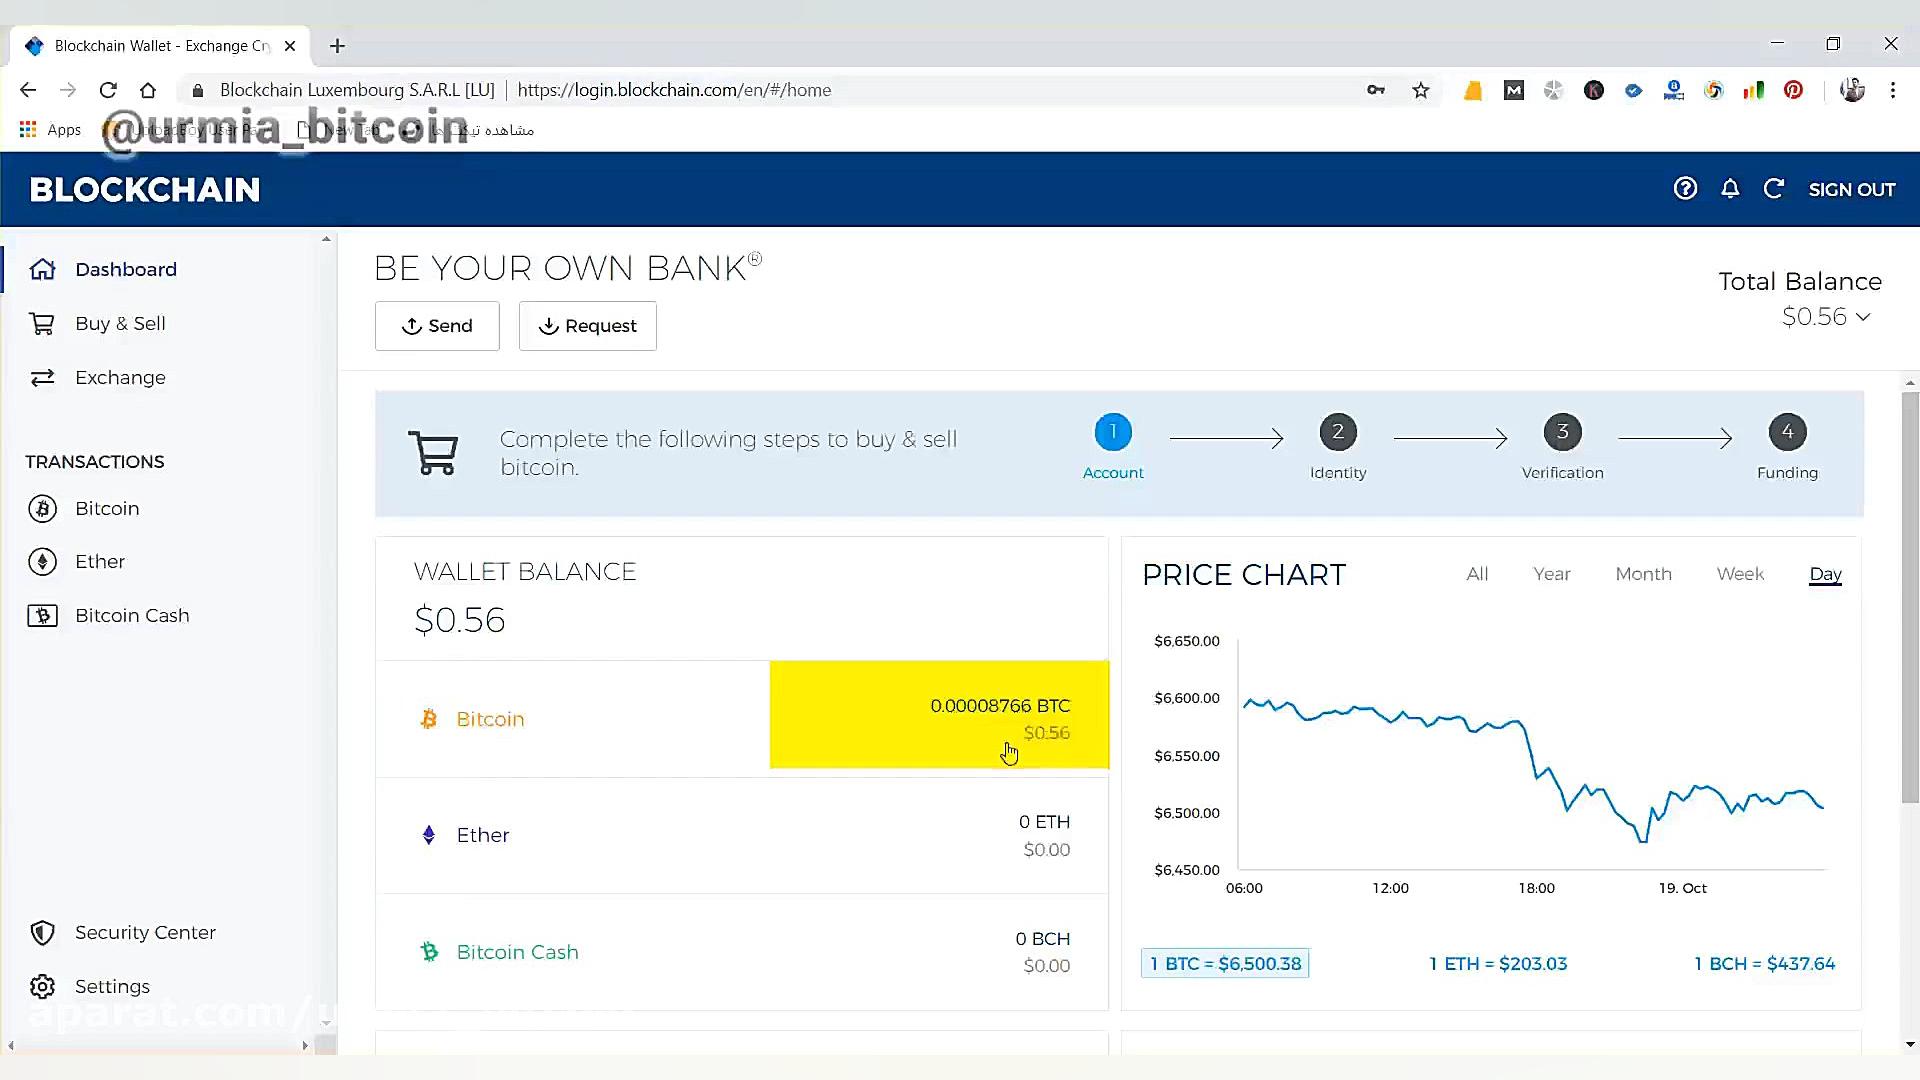Click step 4 Funding circle
1920x1080 pixels.
[1788, 432]
